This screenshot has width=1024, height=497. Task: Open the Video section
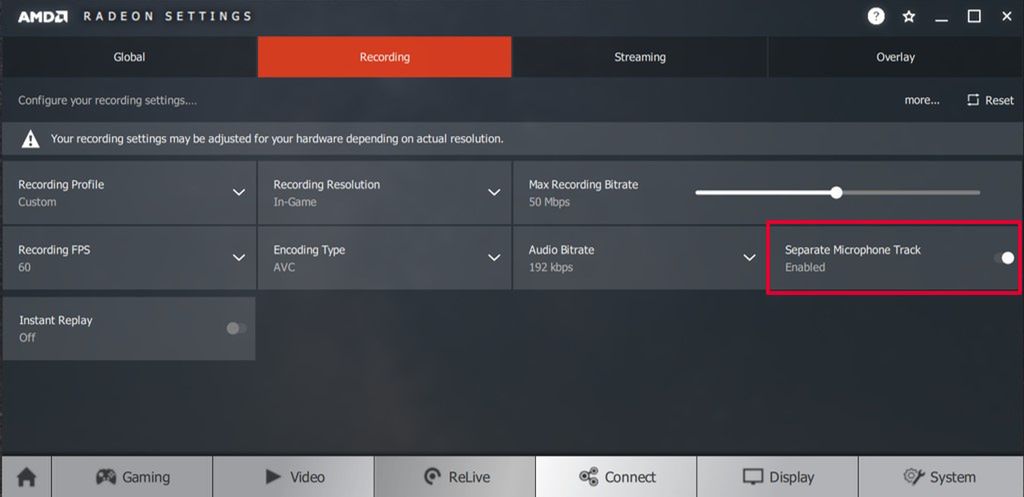tap(293, 477)
